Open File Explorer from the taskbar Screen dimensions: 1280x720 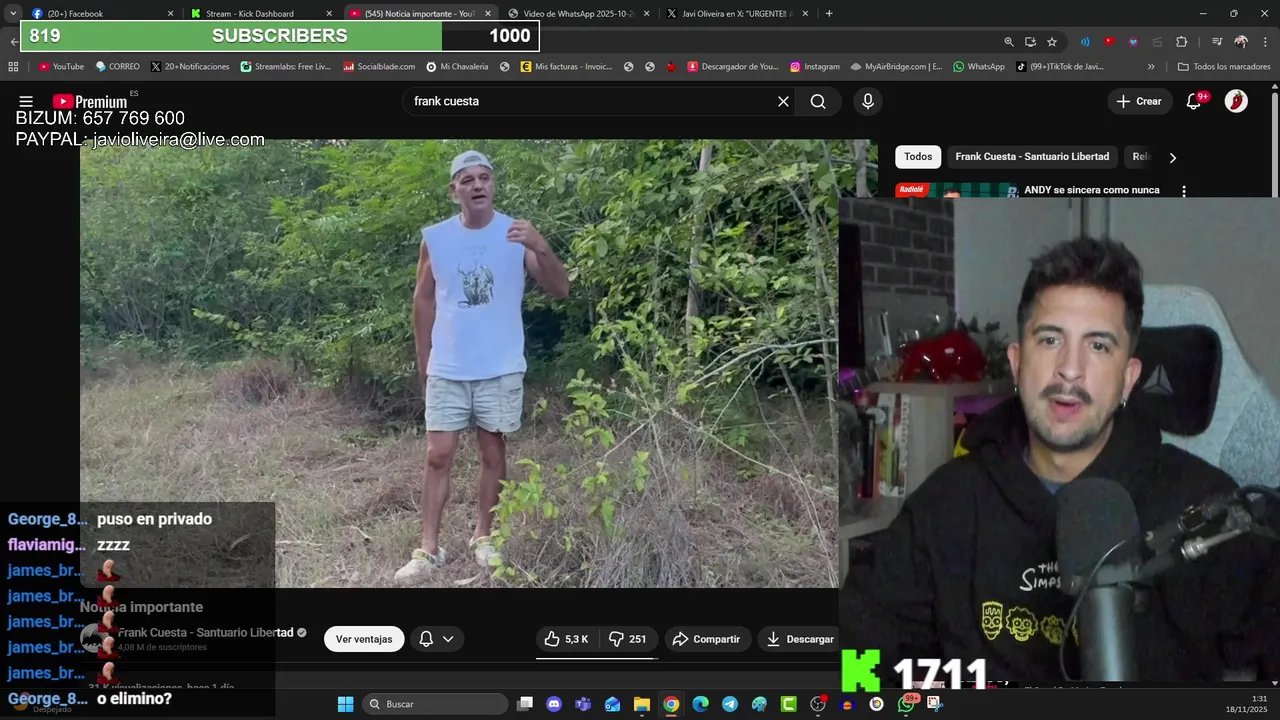641,704
